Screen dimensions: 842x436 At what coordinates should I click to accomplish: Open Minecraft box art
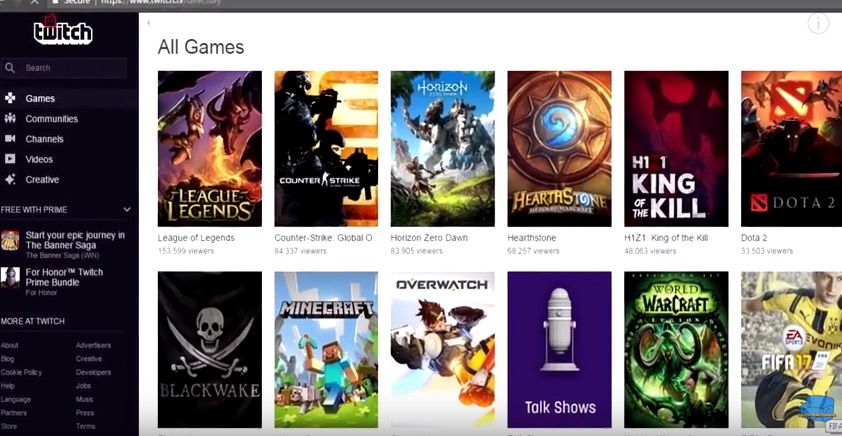[326, 350]
